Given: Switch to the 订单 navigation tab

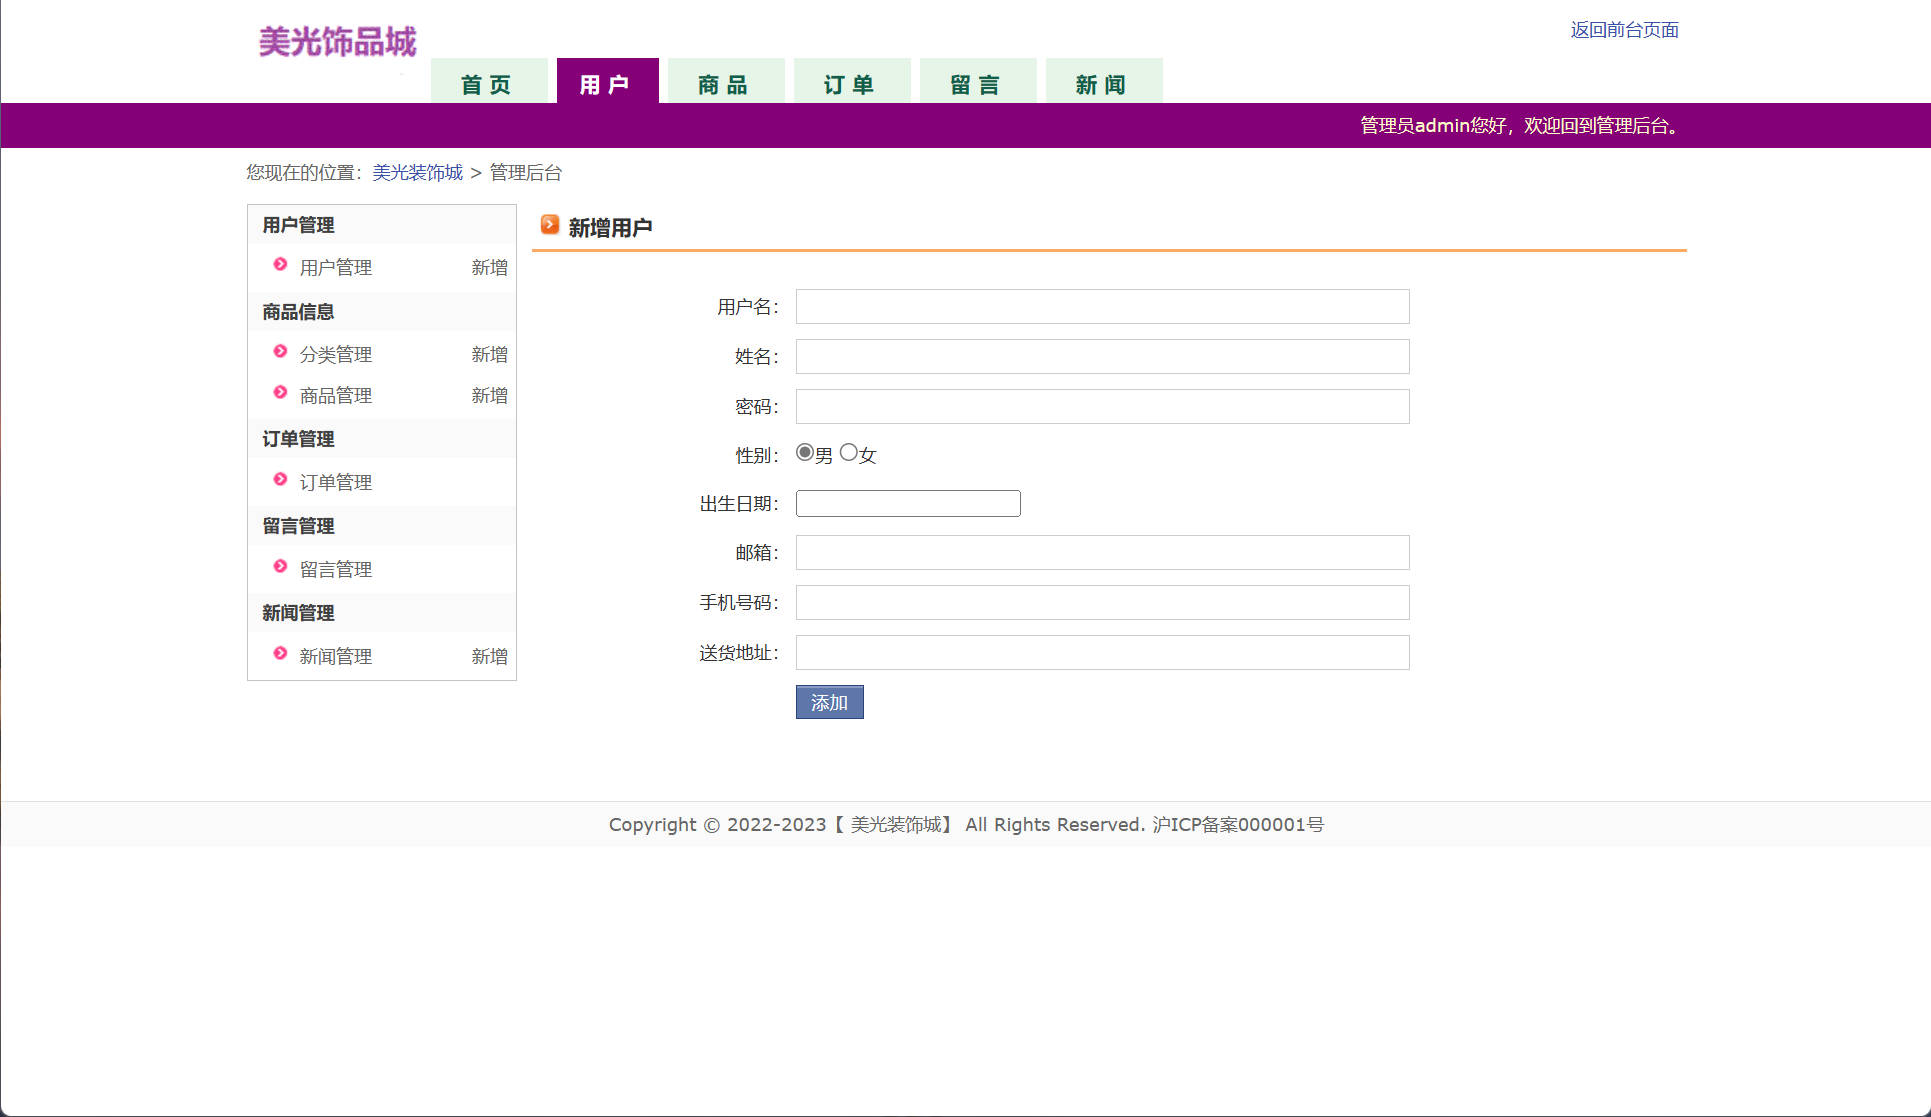Looking at the screenshot, I should click(x=849, y=84).
